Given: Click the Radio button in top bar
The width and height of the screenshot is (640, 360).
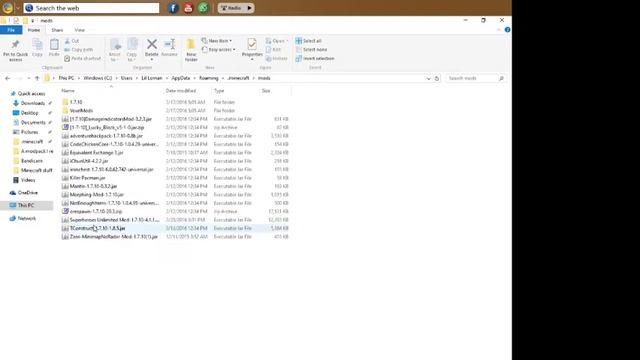Looking at the screenshot, I should pyautogui.click(x=236, y=8).
